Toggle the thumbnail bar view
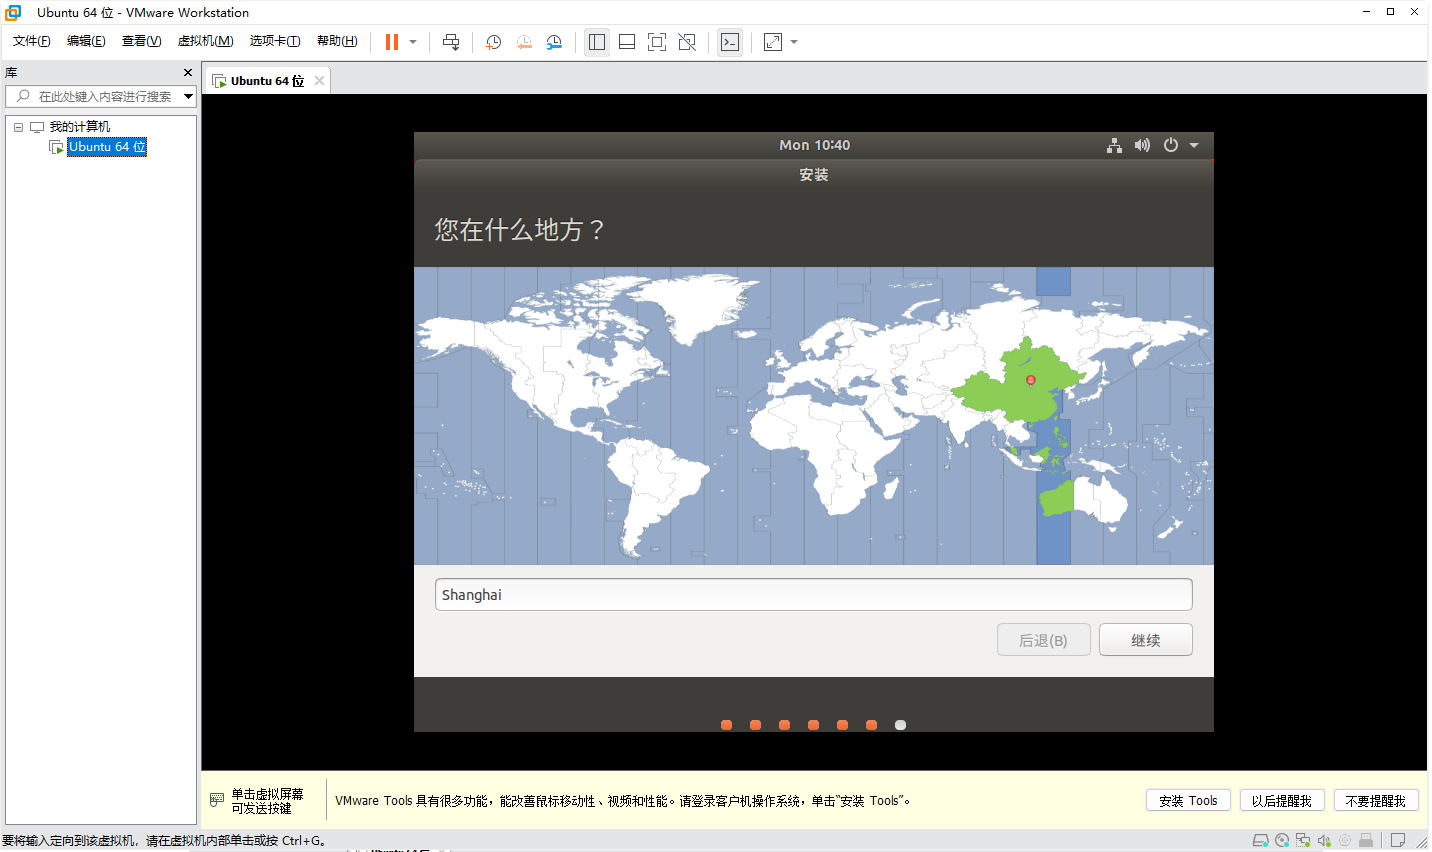Viewport: 1432px width, 852px height. tap(627, 42)
